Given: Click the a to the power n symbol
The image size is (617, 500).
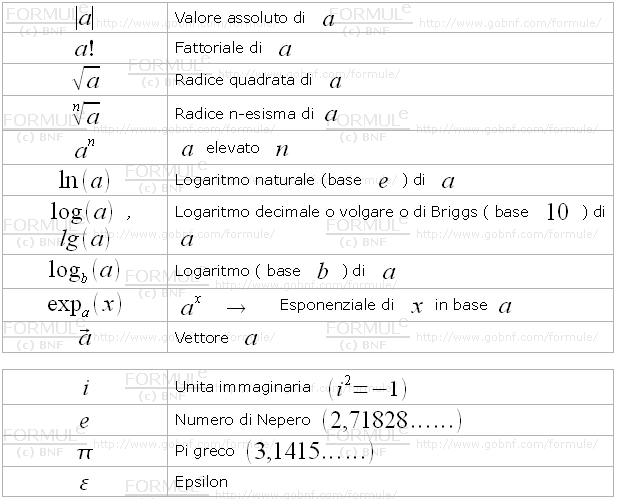Looking at the screenshot, I should click(84, 149).
